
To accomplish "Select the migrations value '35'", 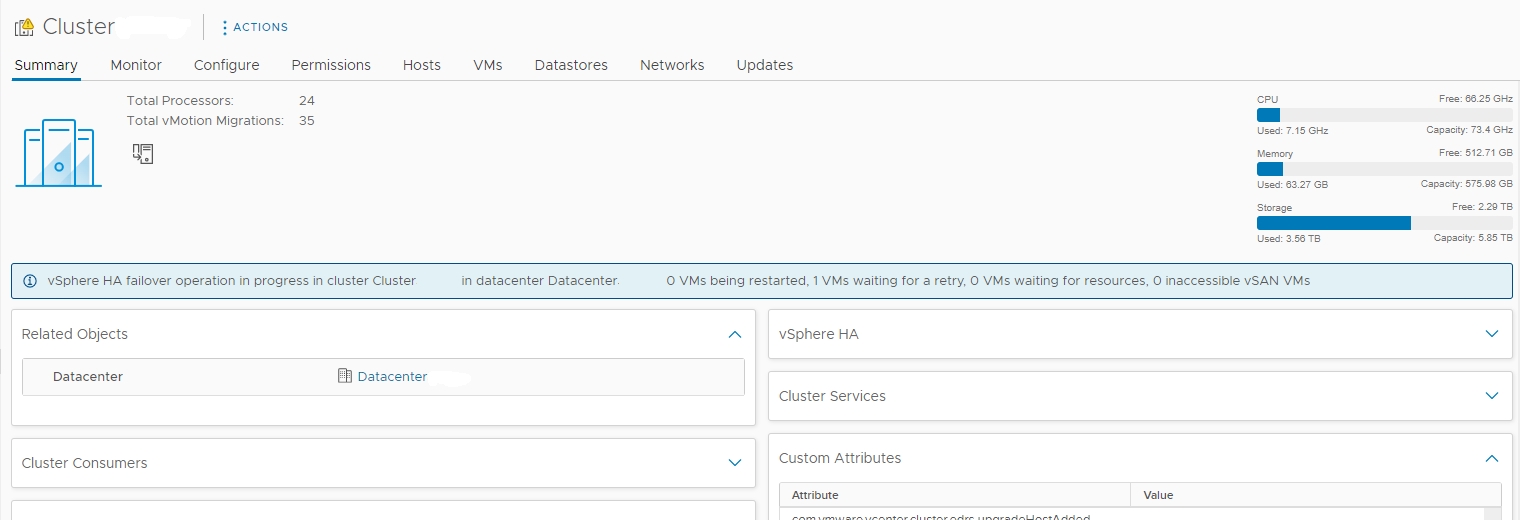I will coord(307,121).
